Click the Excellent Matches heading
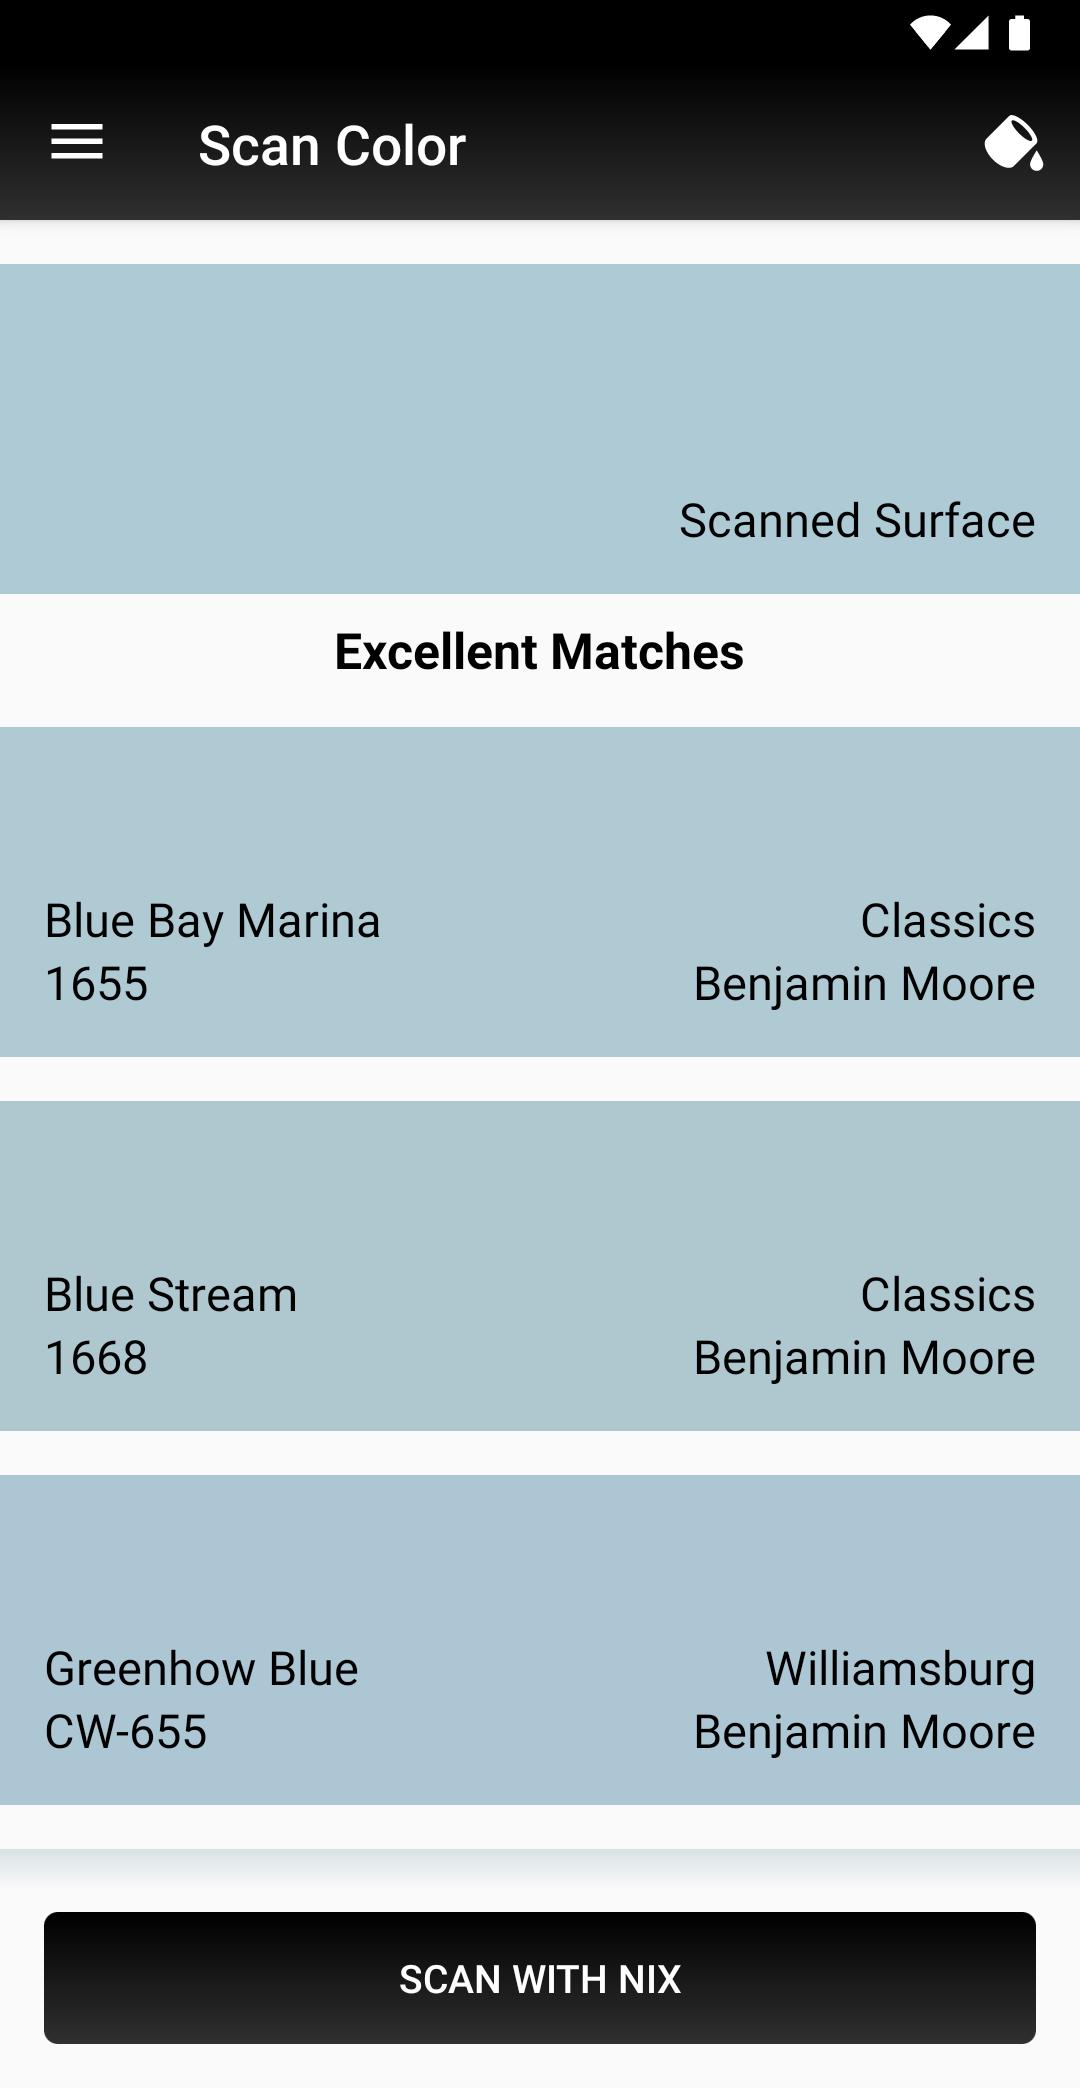Image resolution: width=1080 pixels, height=2088 pixels. tap(539, 652)
